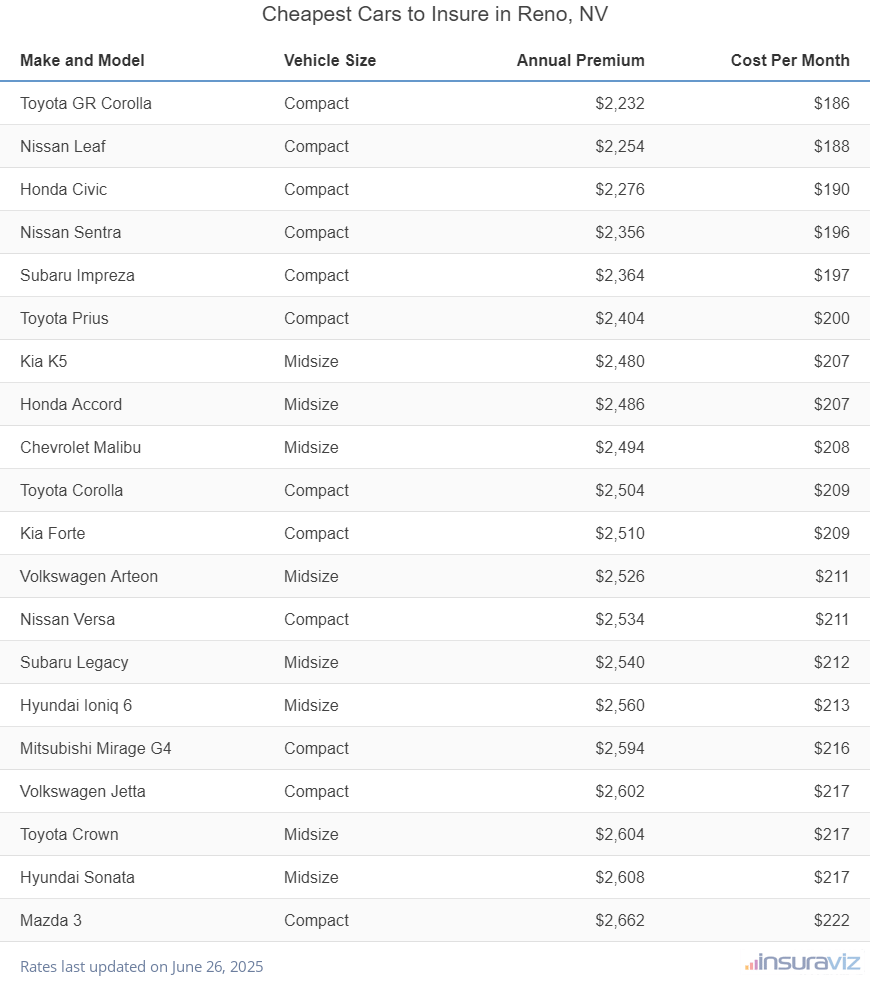Select the Volkswagen Arteon model name

(x=89, y=576)
